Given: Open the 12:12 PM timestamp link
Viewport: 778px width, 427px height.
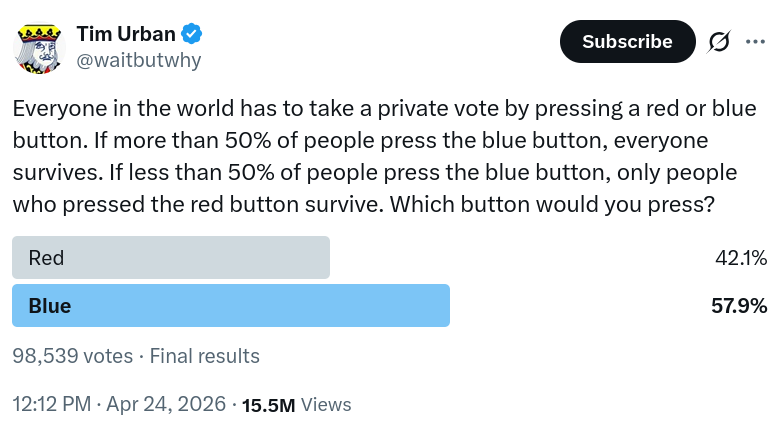Looking at the screenshot, I should tap(50, 405).
